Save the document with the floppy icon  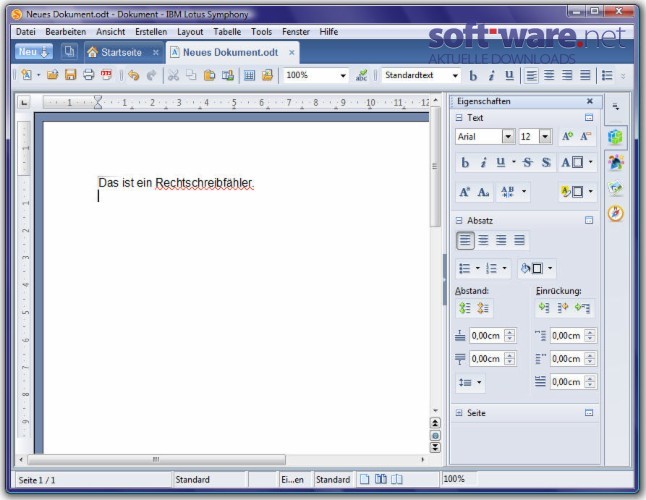pyautogui.click(x=70, y=75)
